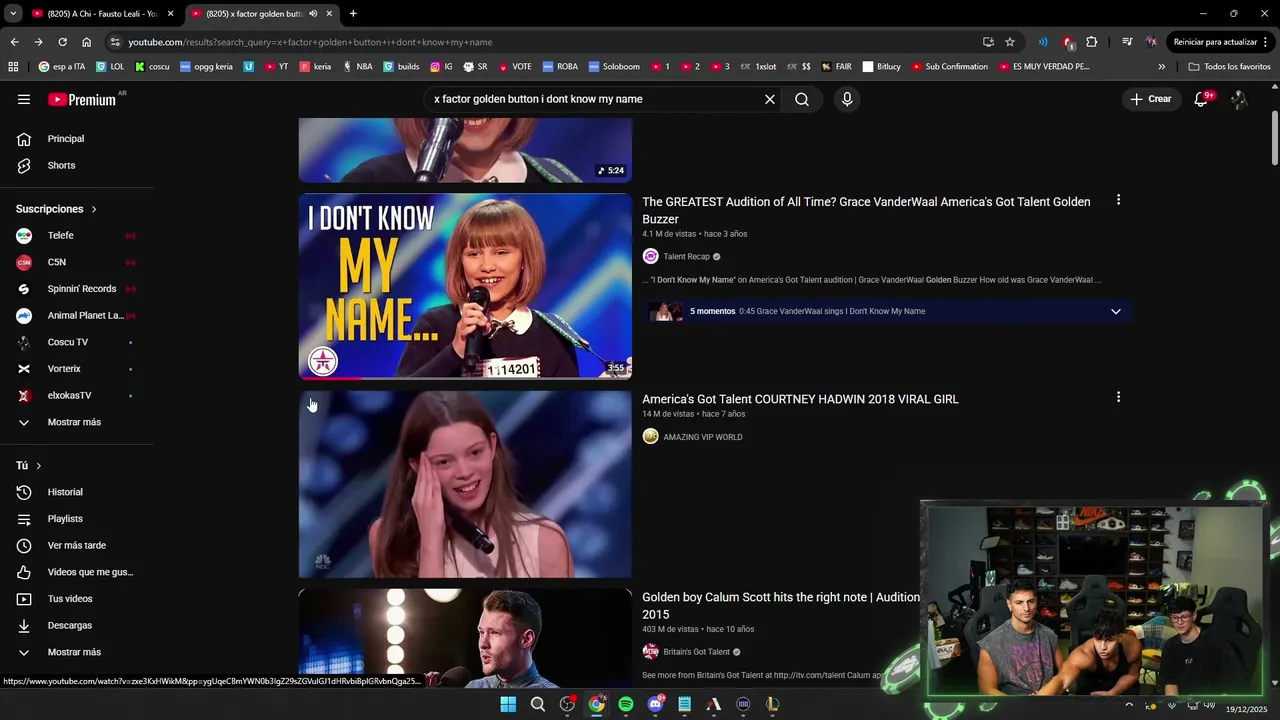Open the GREATEST Audition of All Time title

[866, 210]
